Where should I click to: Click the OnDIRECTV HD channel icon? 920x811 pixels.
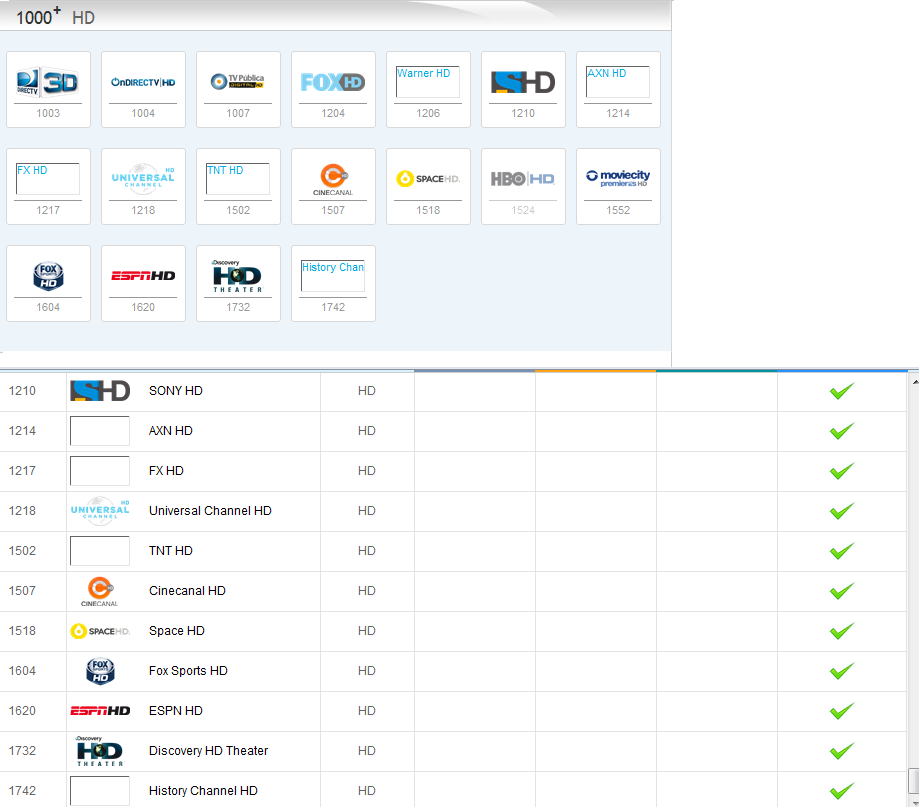142,82
